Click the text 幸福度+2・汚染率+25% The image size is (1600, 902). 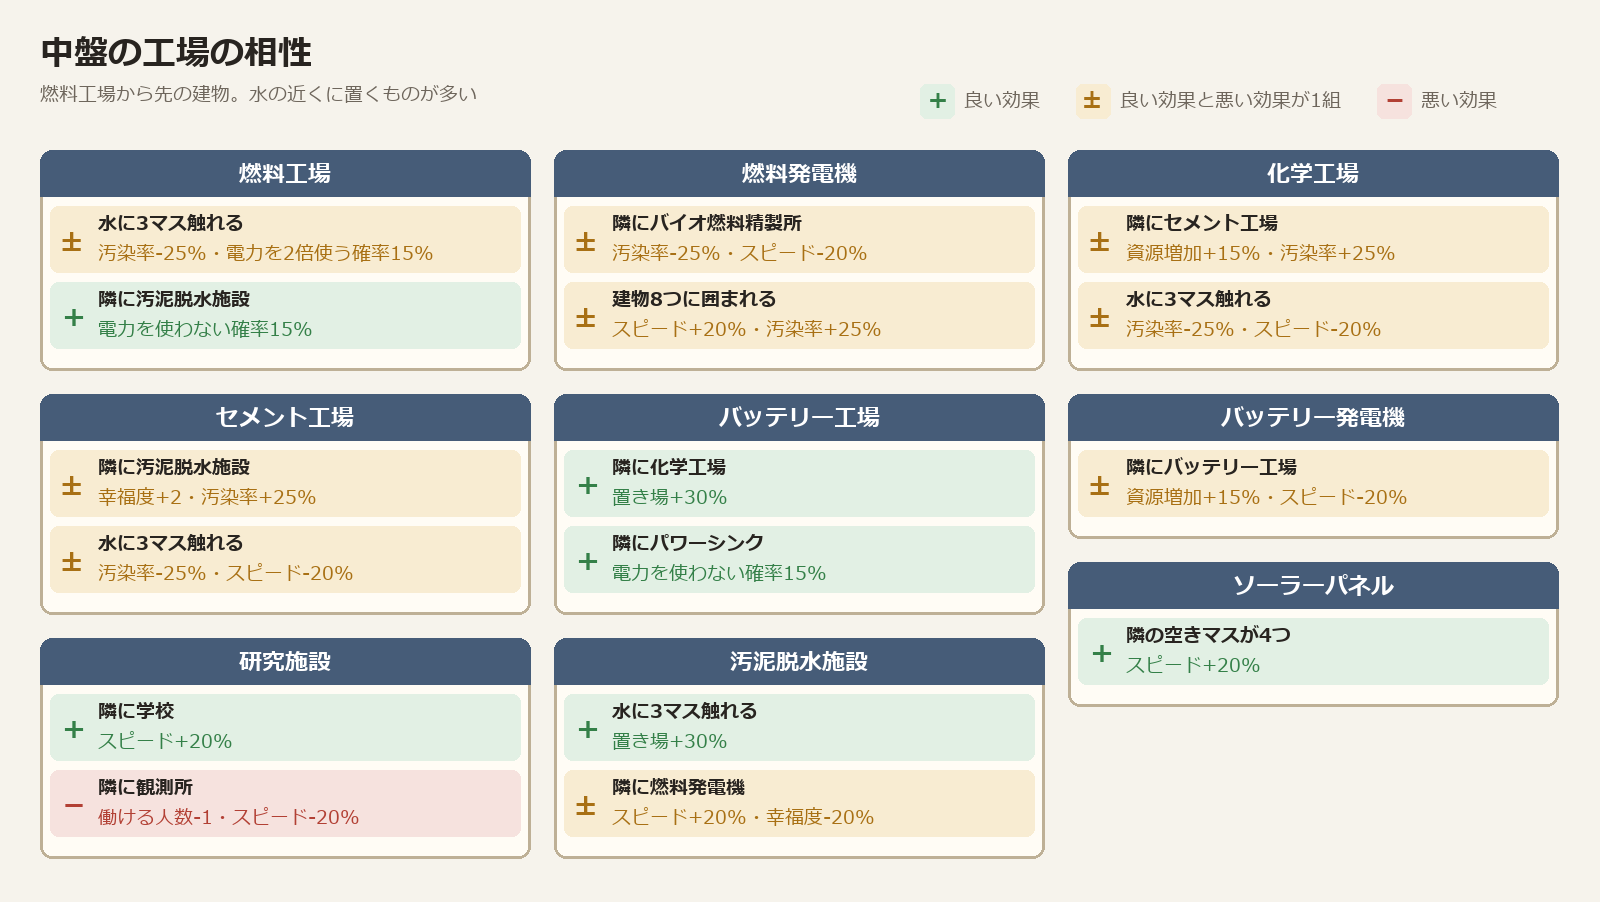(x=207, y=497)
